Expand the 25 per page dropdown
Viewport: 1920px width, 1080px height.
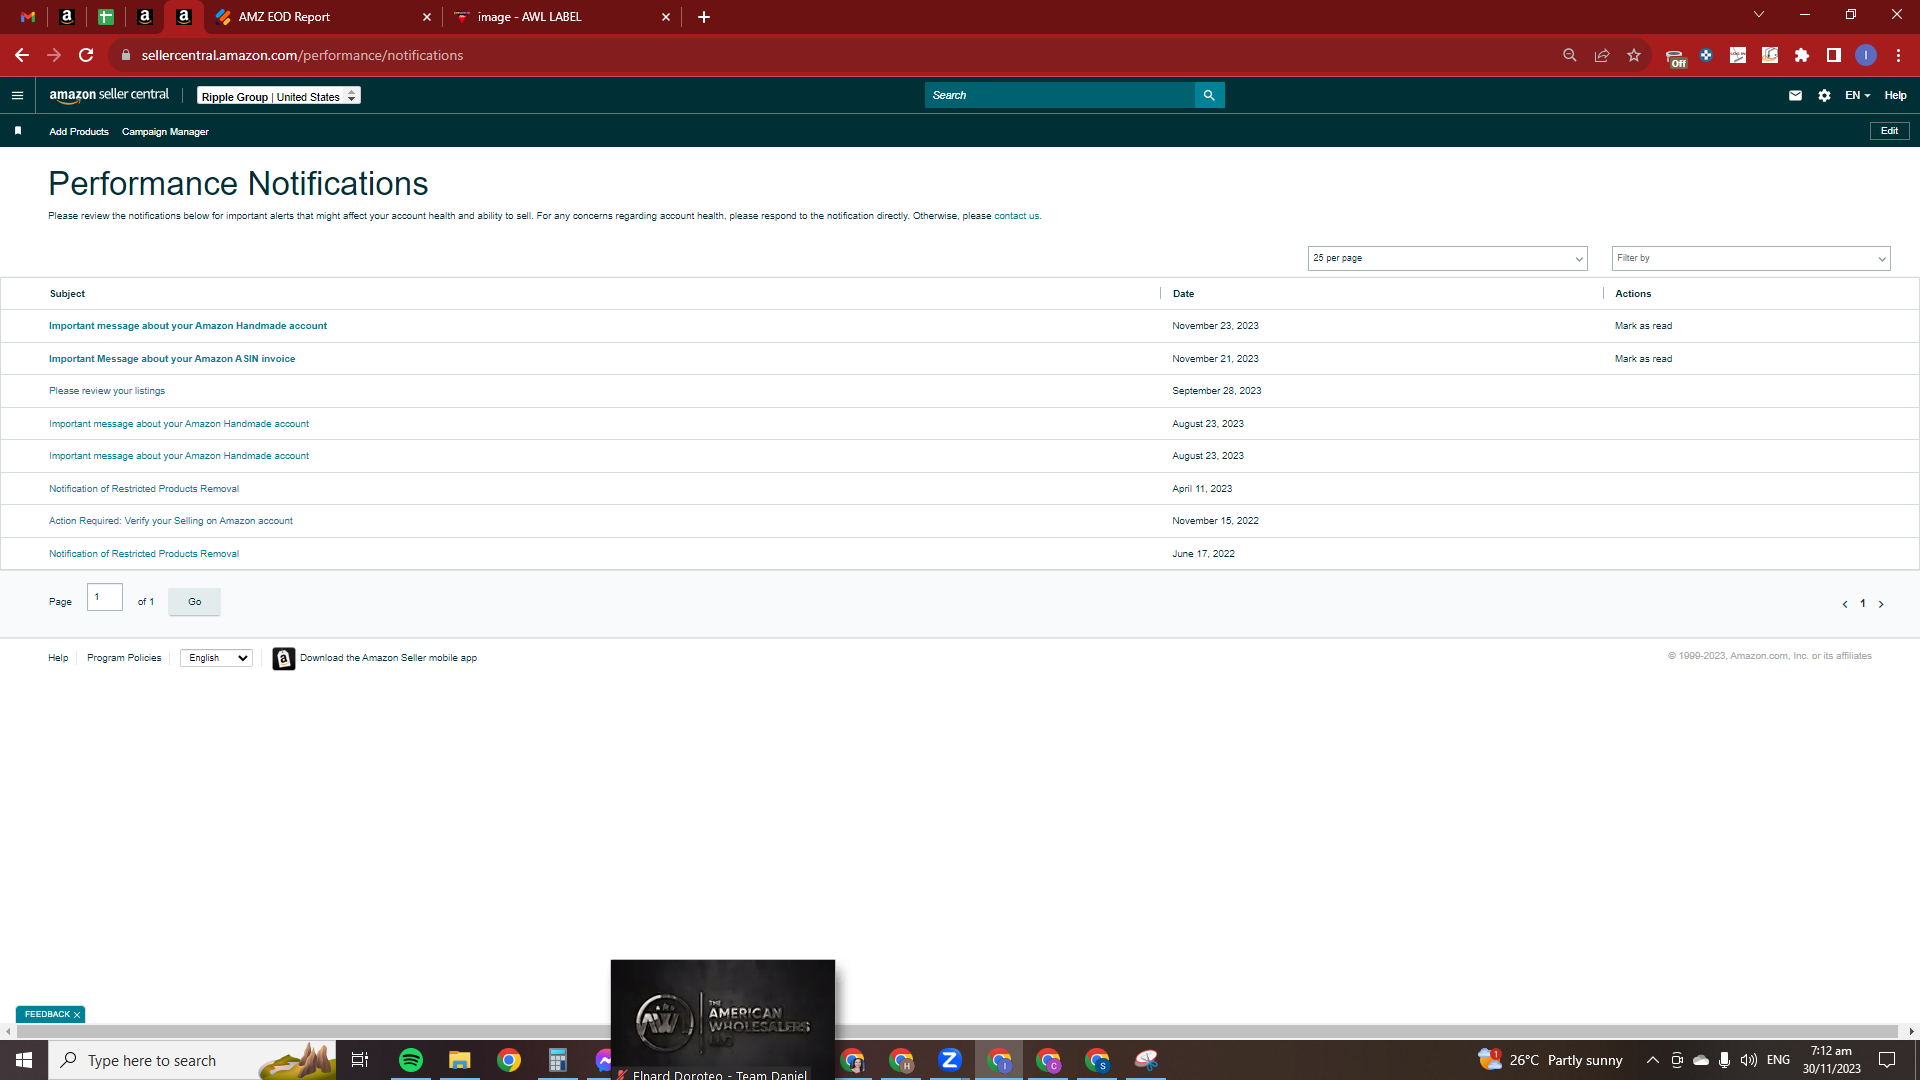1447,258
